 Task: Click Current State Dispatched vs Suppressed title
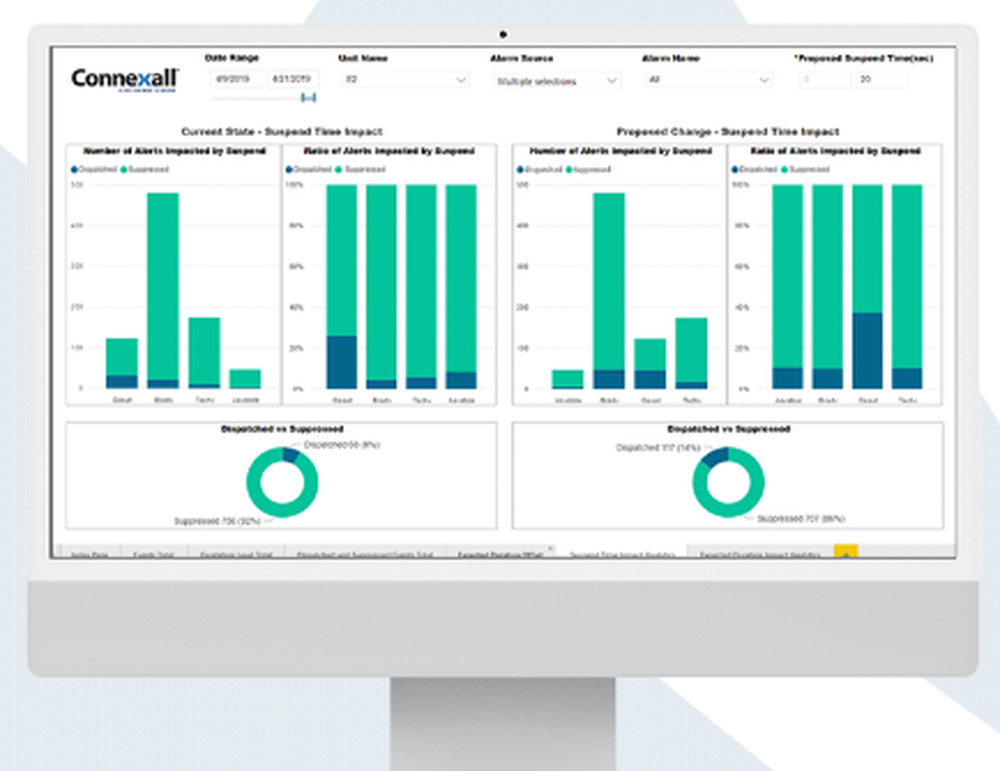click(x=282, y=429)
